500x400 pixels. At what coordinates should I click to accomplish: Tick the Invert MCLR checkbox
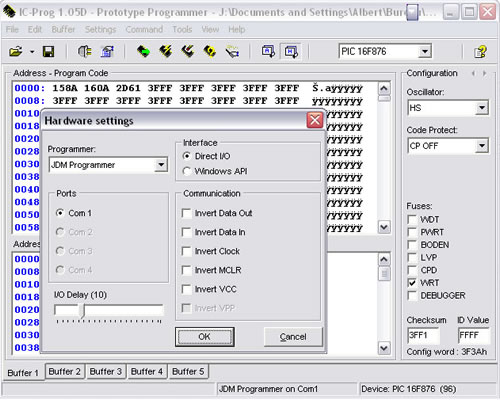186,270
